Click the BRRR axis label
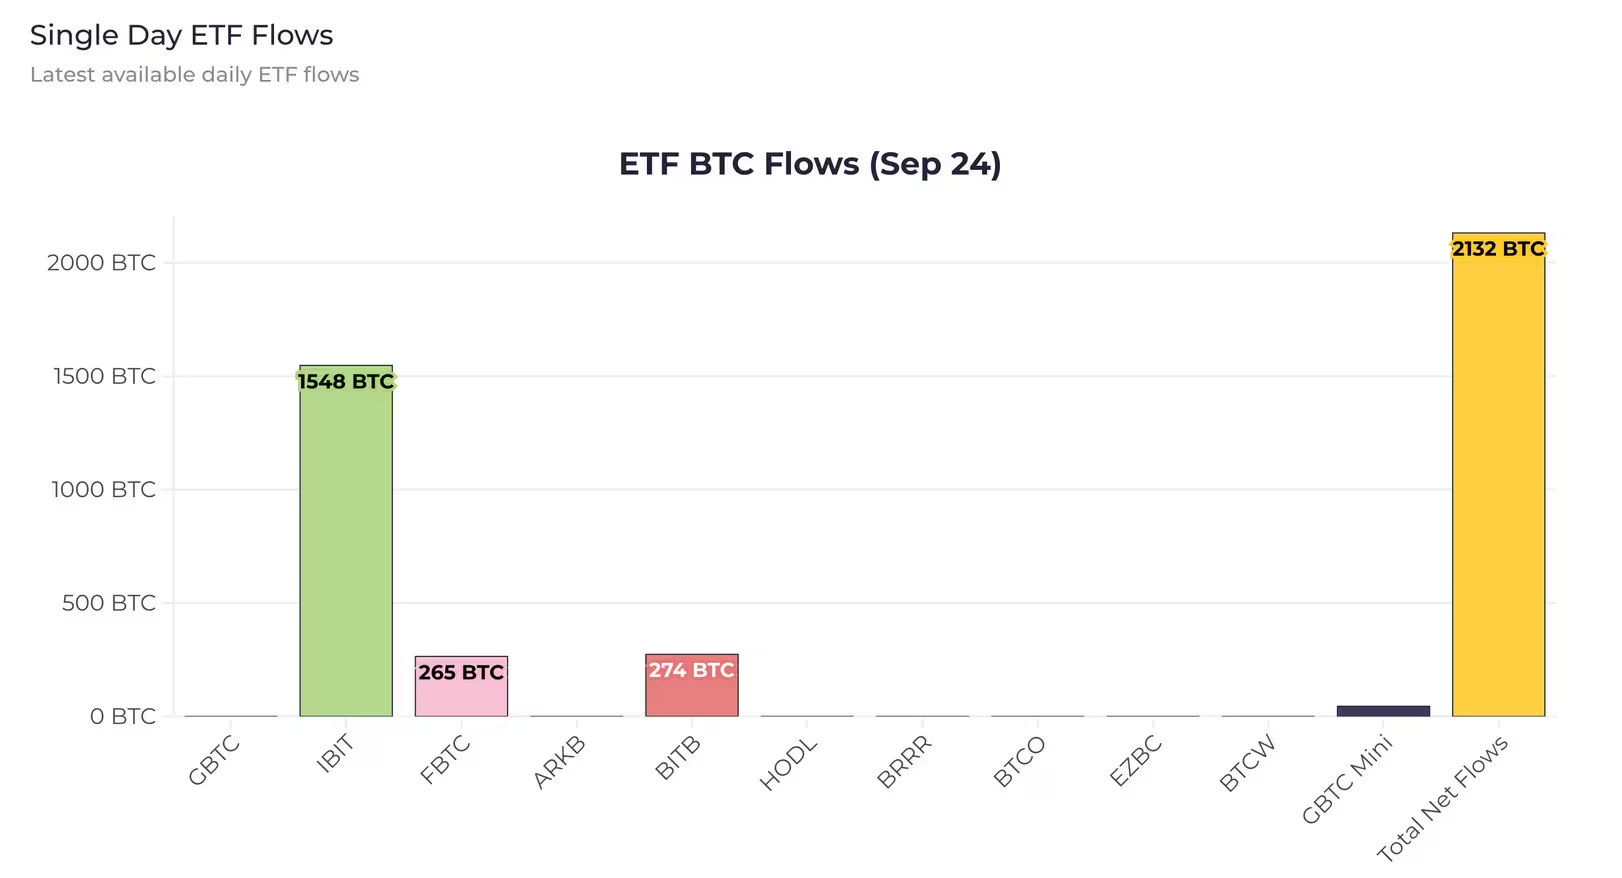The image size is (1622, 878). tap(904, 762)
